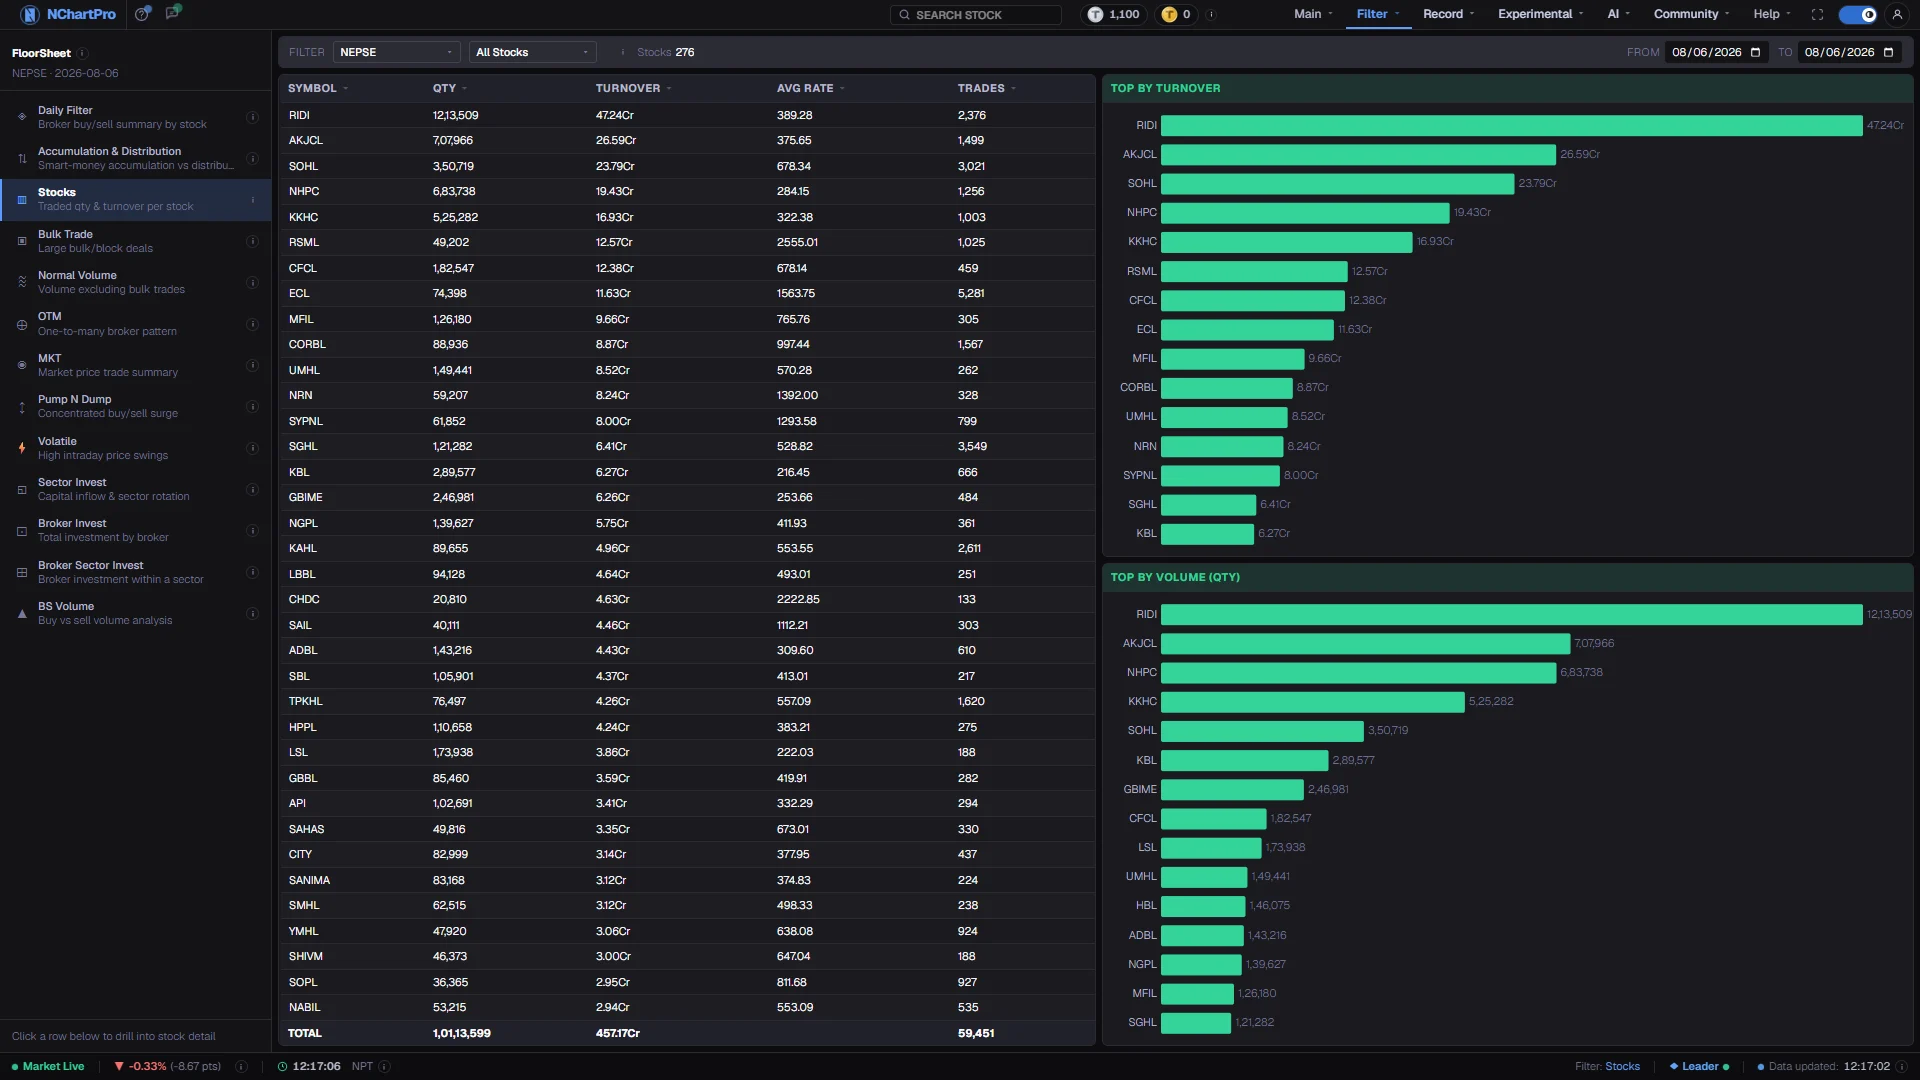This screenshot has width=1920, height=1080.
Task: Open info icon for Sector Invest row
Action: coord(252,490)
